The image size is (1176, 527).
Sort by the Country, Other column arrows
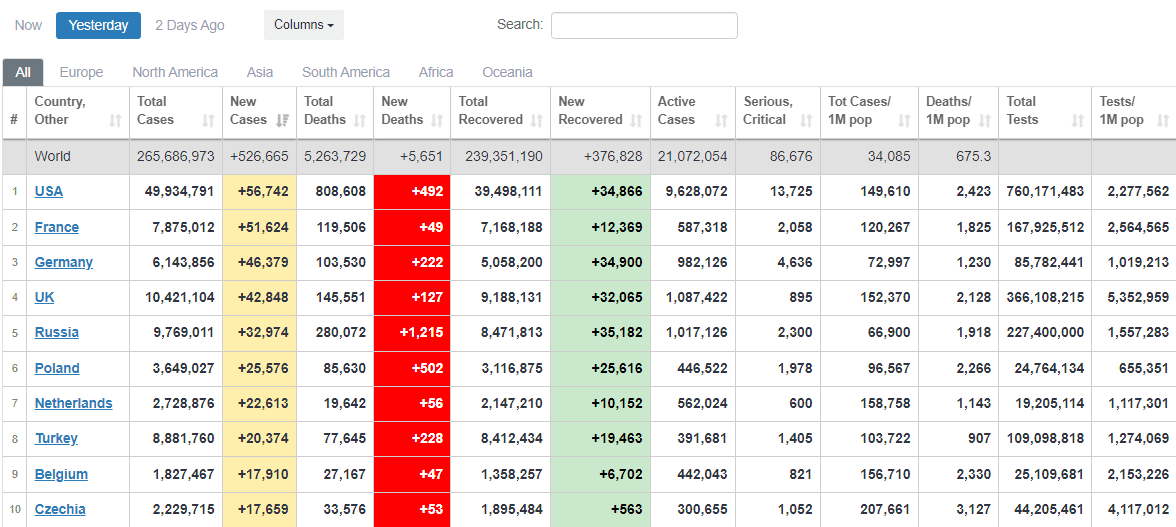pos(115,120)
